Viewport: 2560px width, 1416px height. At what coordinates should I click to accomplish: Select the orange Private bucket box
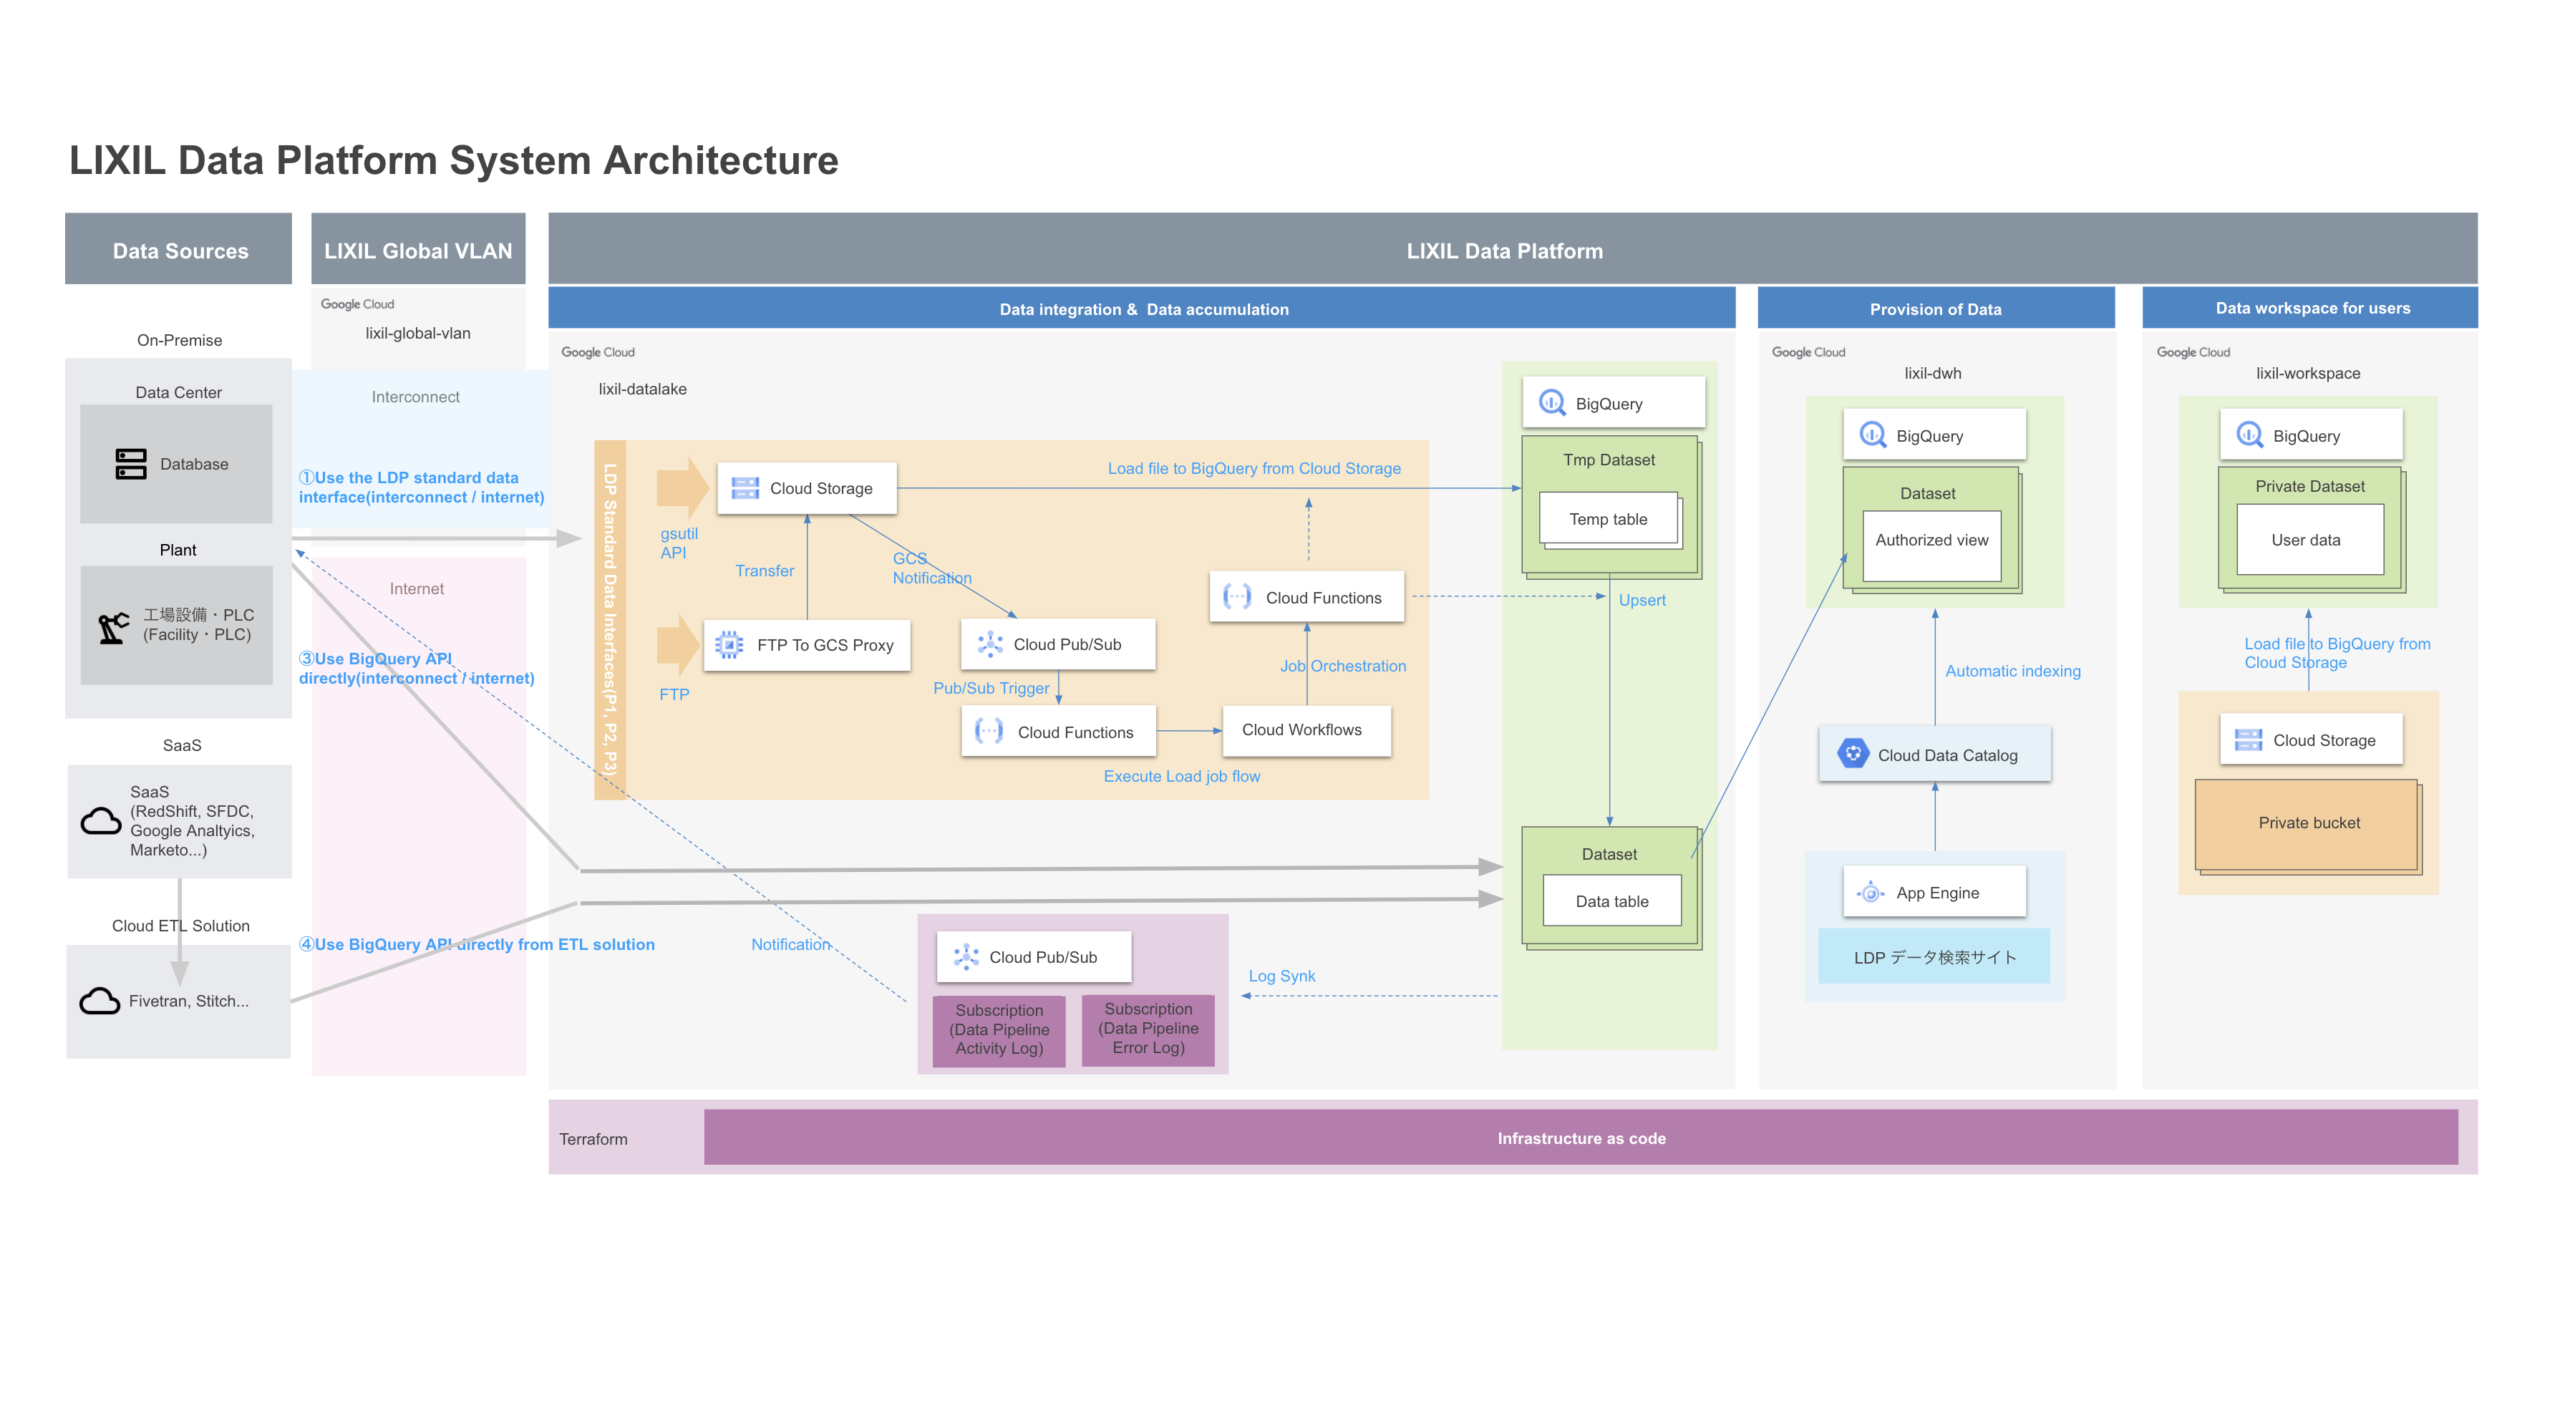pos(2307,823)
